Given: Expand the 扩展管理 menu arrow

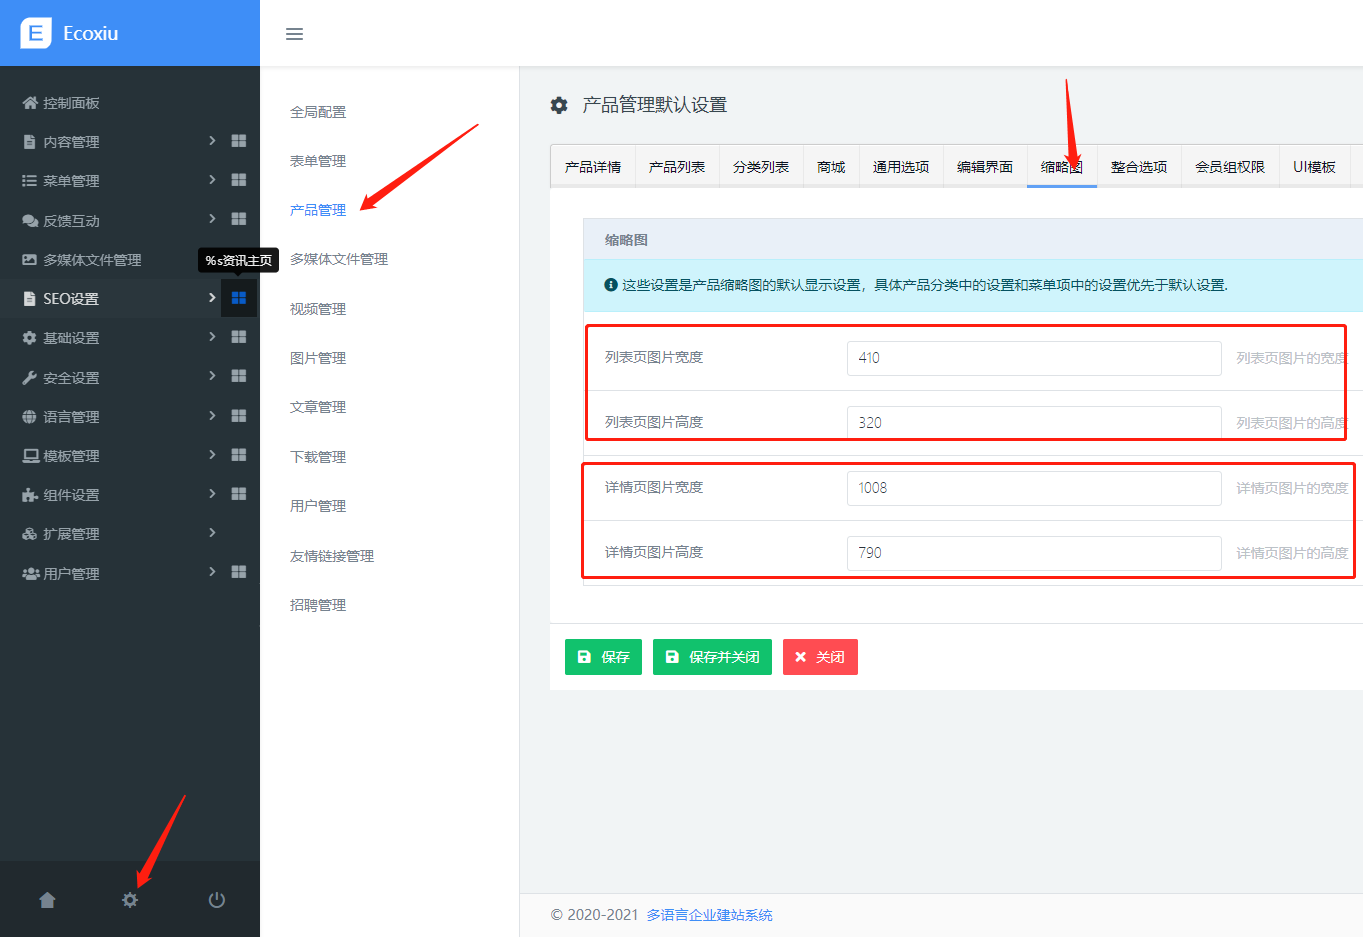Looking at the screenshot, I should coord(212,533).
